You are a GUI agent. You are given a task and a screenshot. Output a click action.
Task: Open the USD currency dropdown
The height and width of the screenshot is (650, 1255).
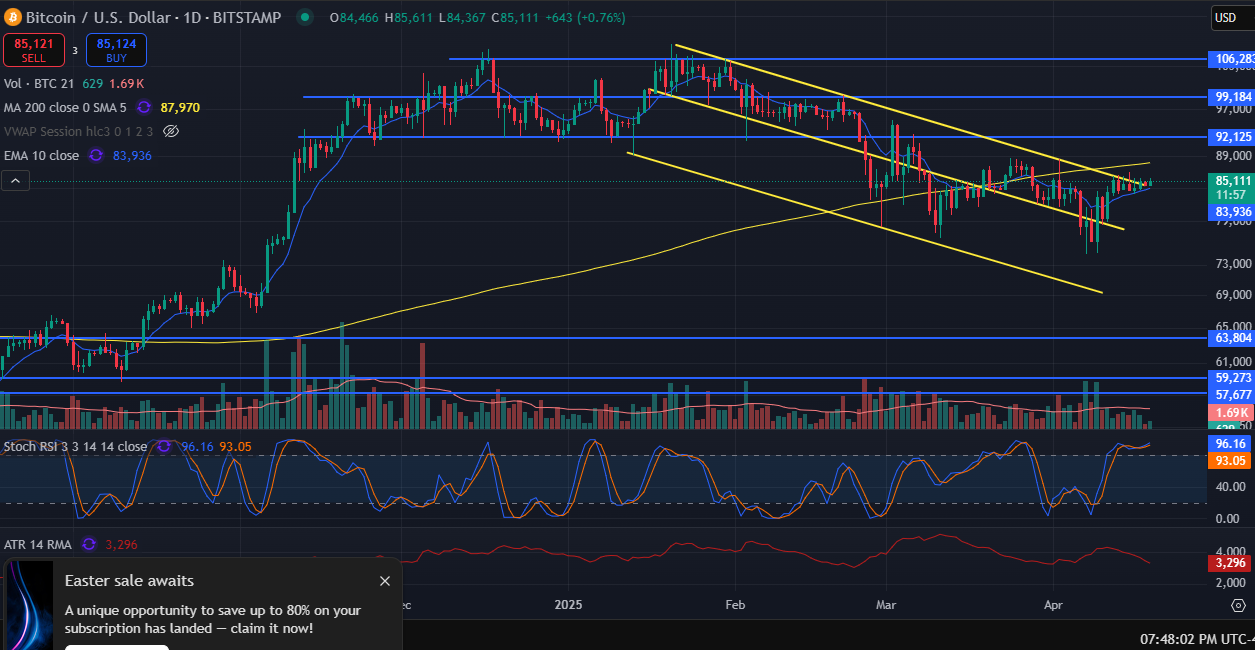point(1226,17)
